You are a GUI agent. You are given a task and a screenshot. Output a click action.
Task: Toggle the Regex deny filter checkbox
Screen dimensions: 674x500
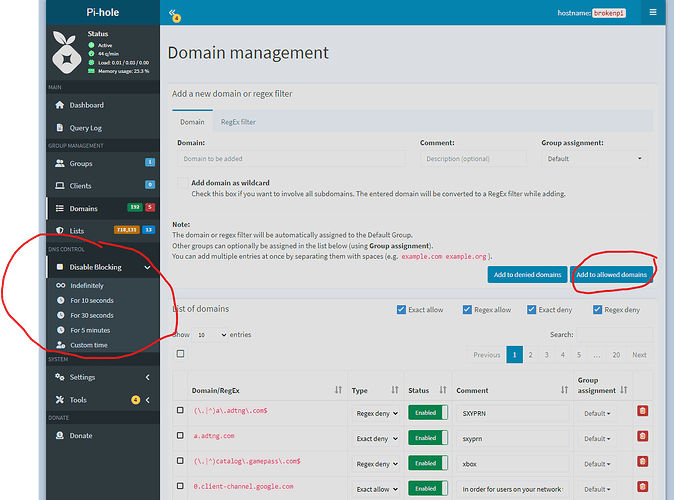[597, 310]
